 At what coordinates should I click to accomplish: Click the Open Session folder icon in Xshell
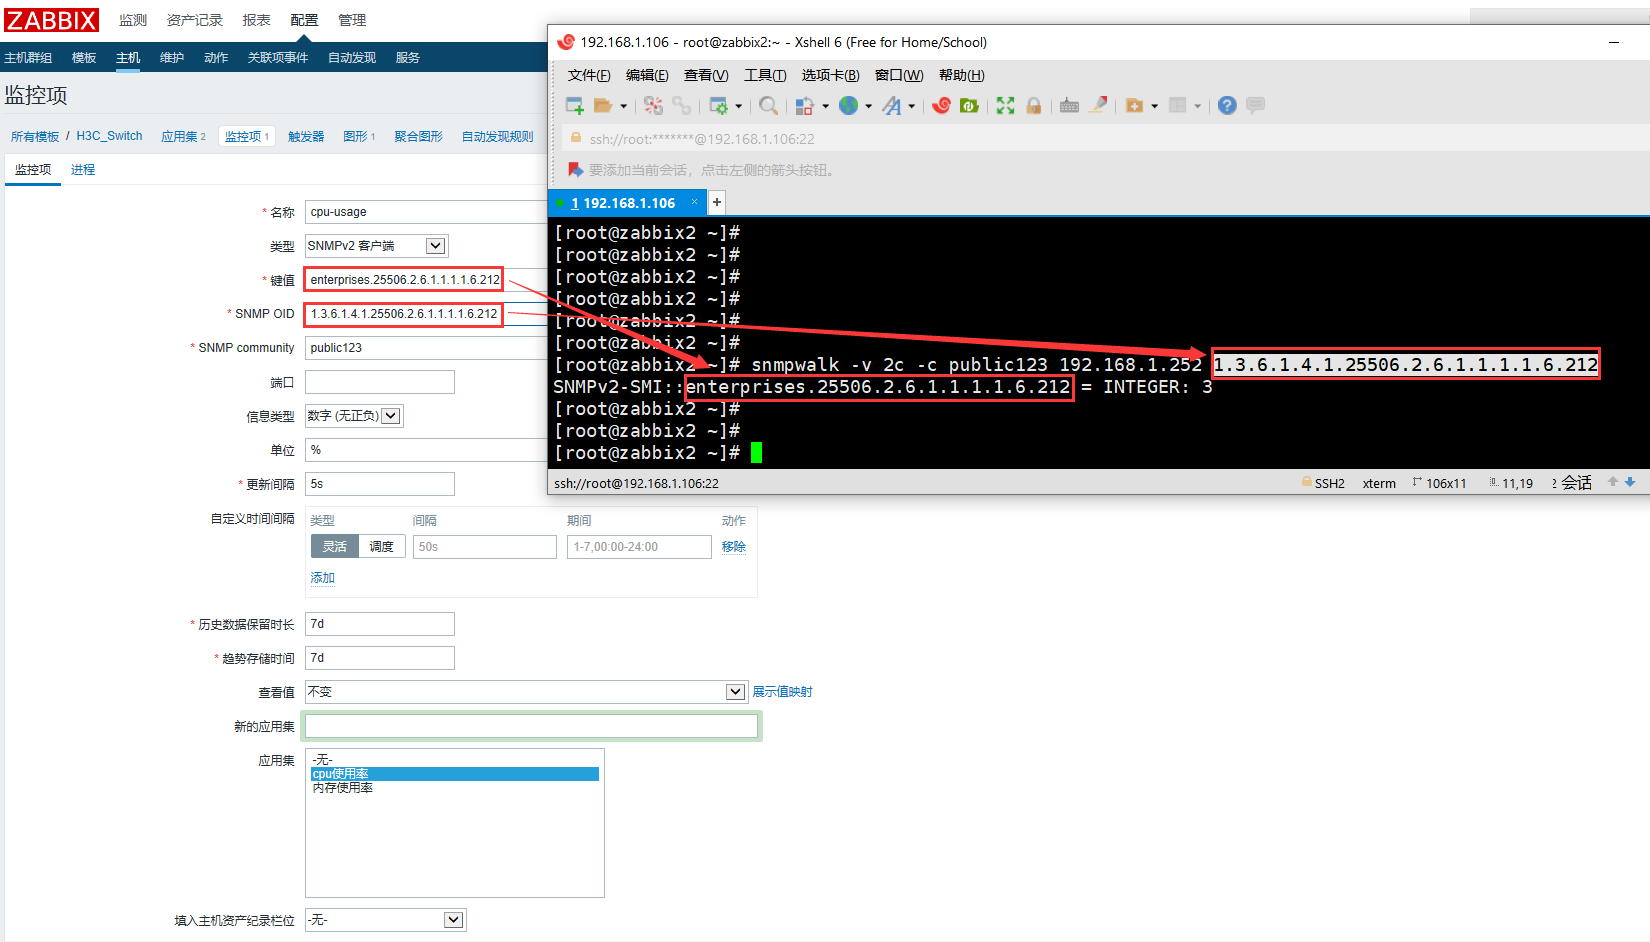[603, 106]
